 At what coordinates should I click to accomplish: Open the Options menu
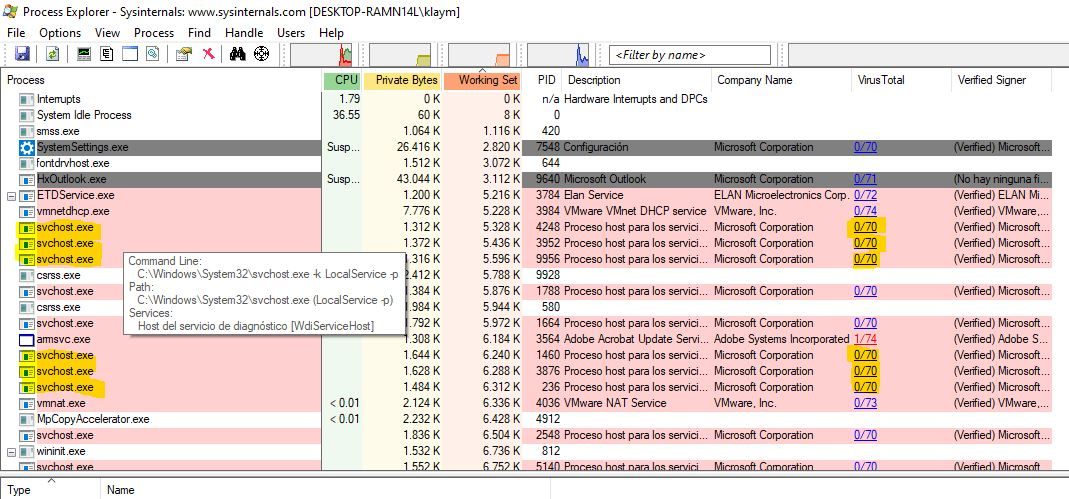(60, 33)
